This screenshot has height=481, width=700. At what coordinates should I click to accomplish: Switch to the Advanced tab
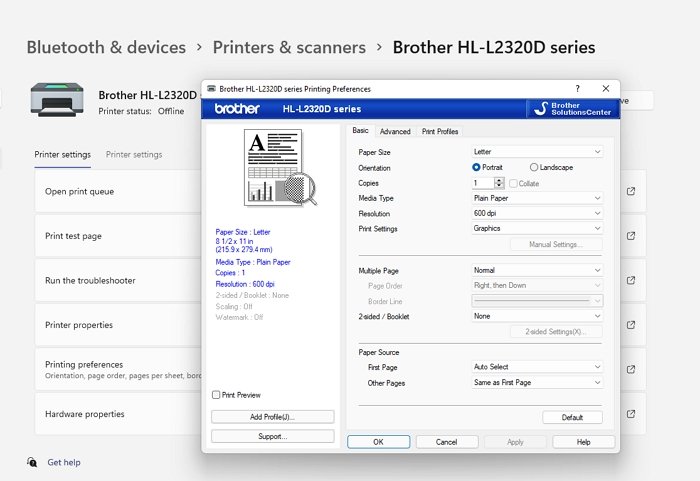click(395, 131)
